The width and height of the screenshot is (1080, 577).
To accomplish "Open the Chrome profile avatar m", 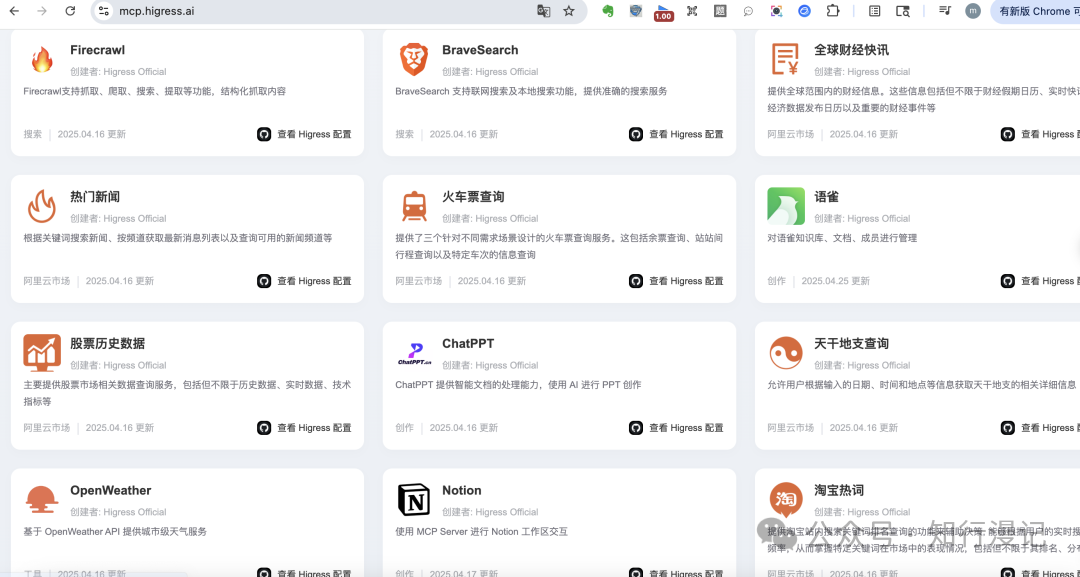I will [x=973, y=11].
